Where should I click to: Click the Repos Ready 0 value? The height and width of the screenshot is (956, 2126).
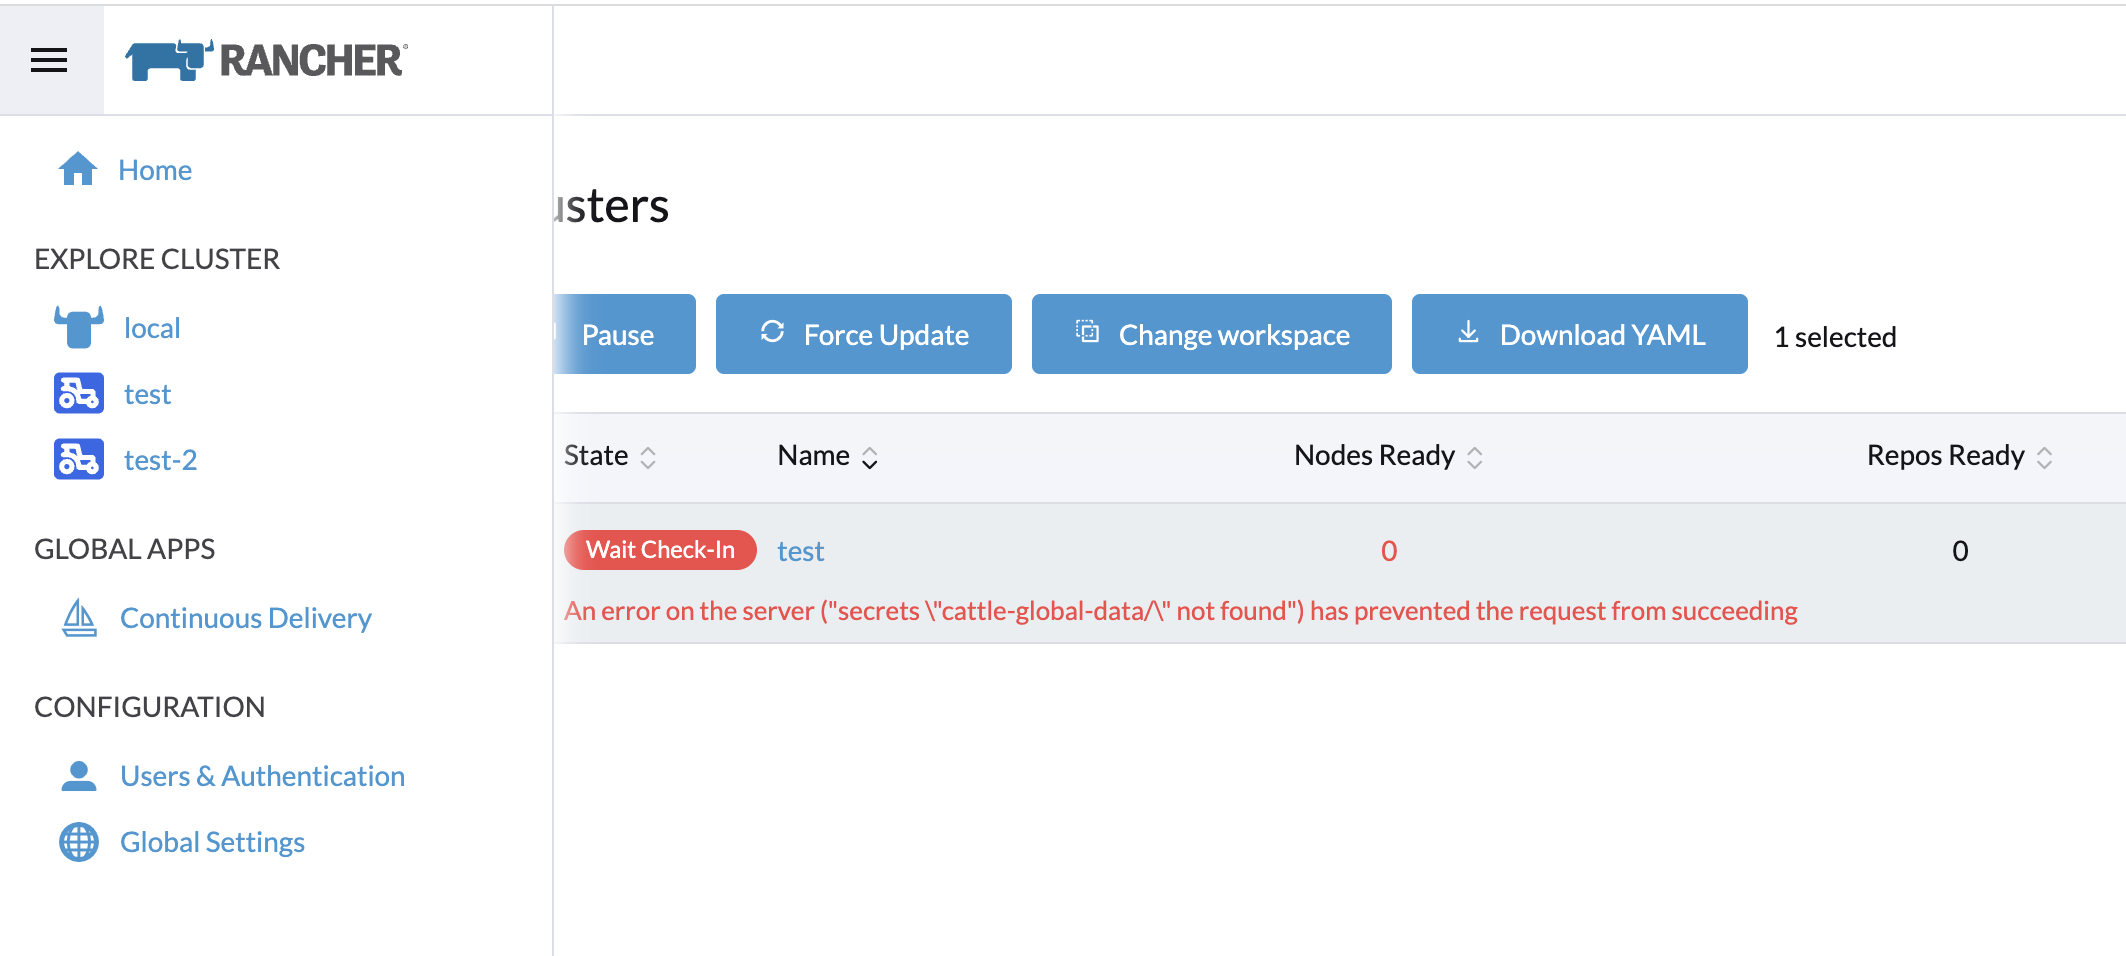click(1960, 551)
